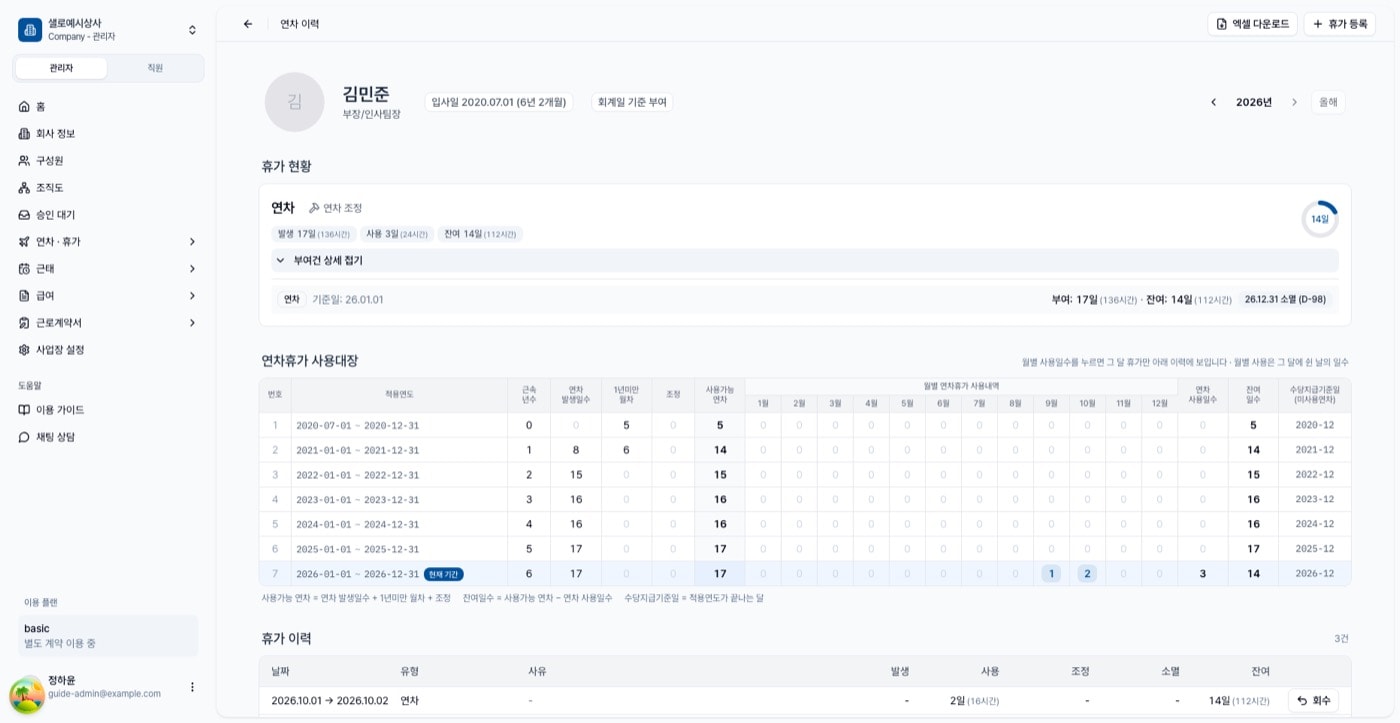Click the 26.12.31 소멸 (D-98) badge

(1285, 299)
